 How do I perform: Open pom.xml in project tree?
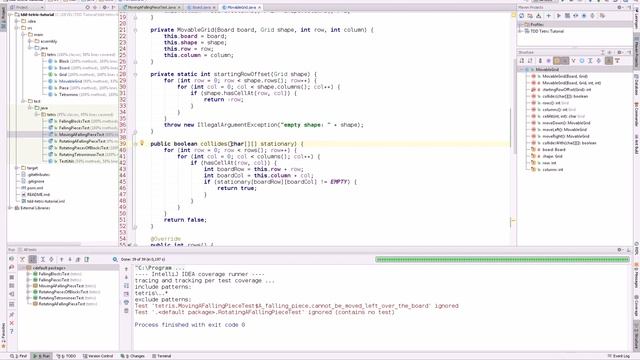[x=35, y=188]
